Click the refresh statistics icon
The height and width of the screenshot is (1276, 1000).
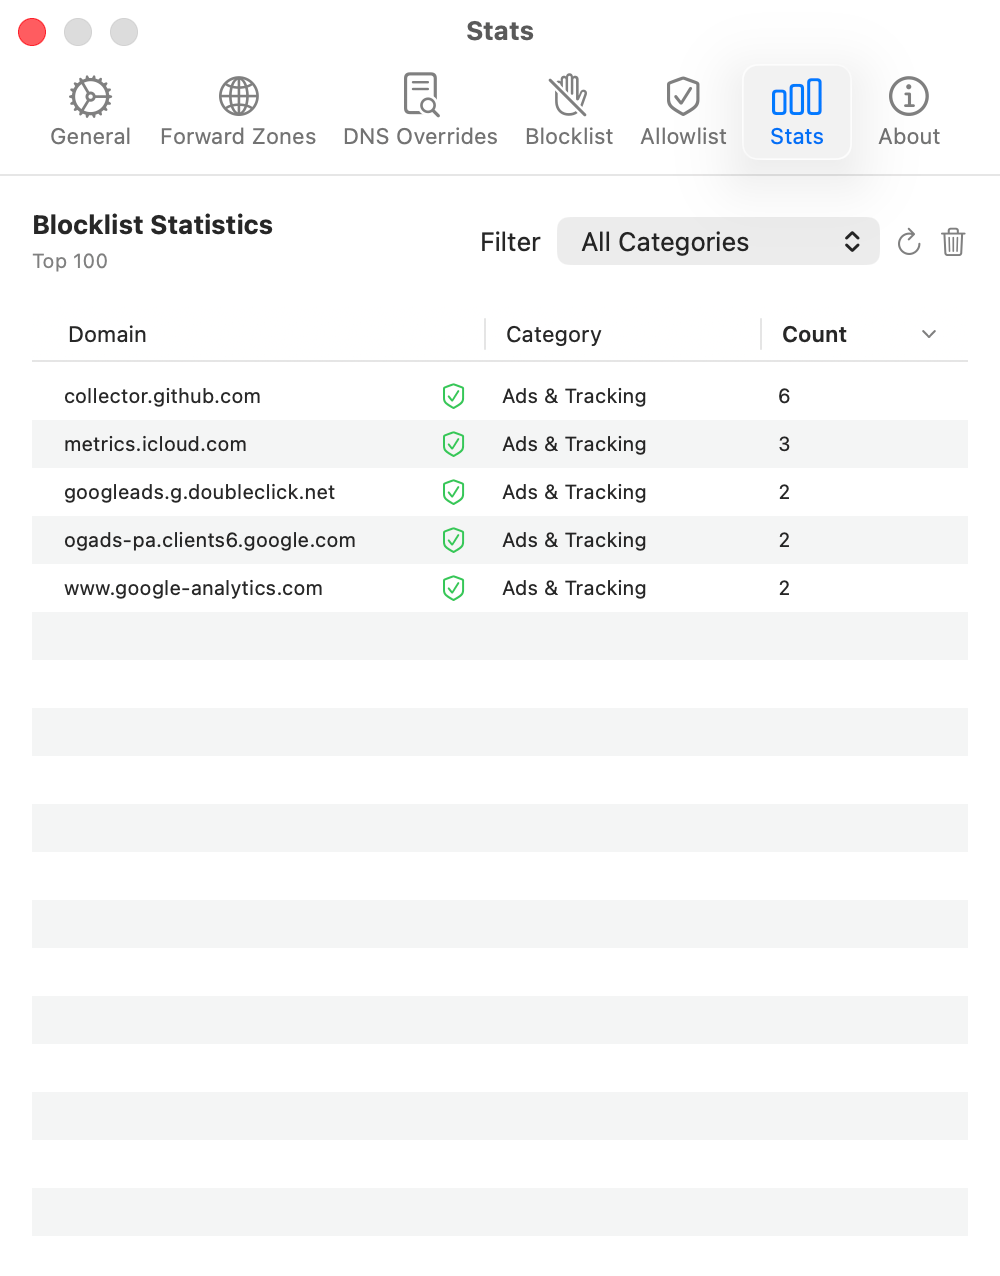tap(908, 241)
